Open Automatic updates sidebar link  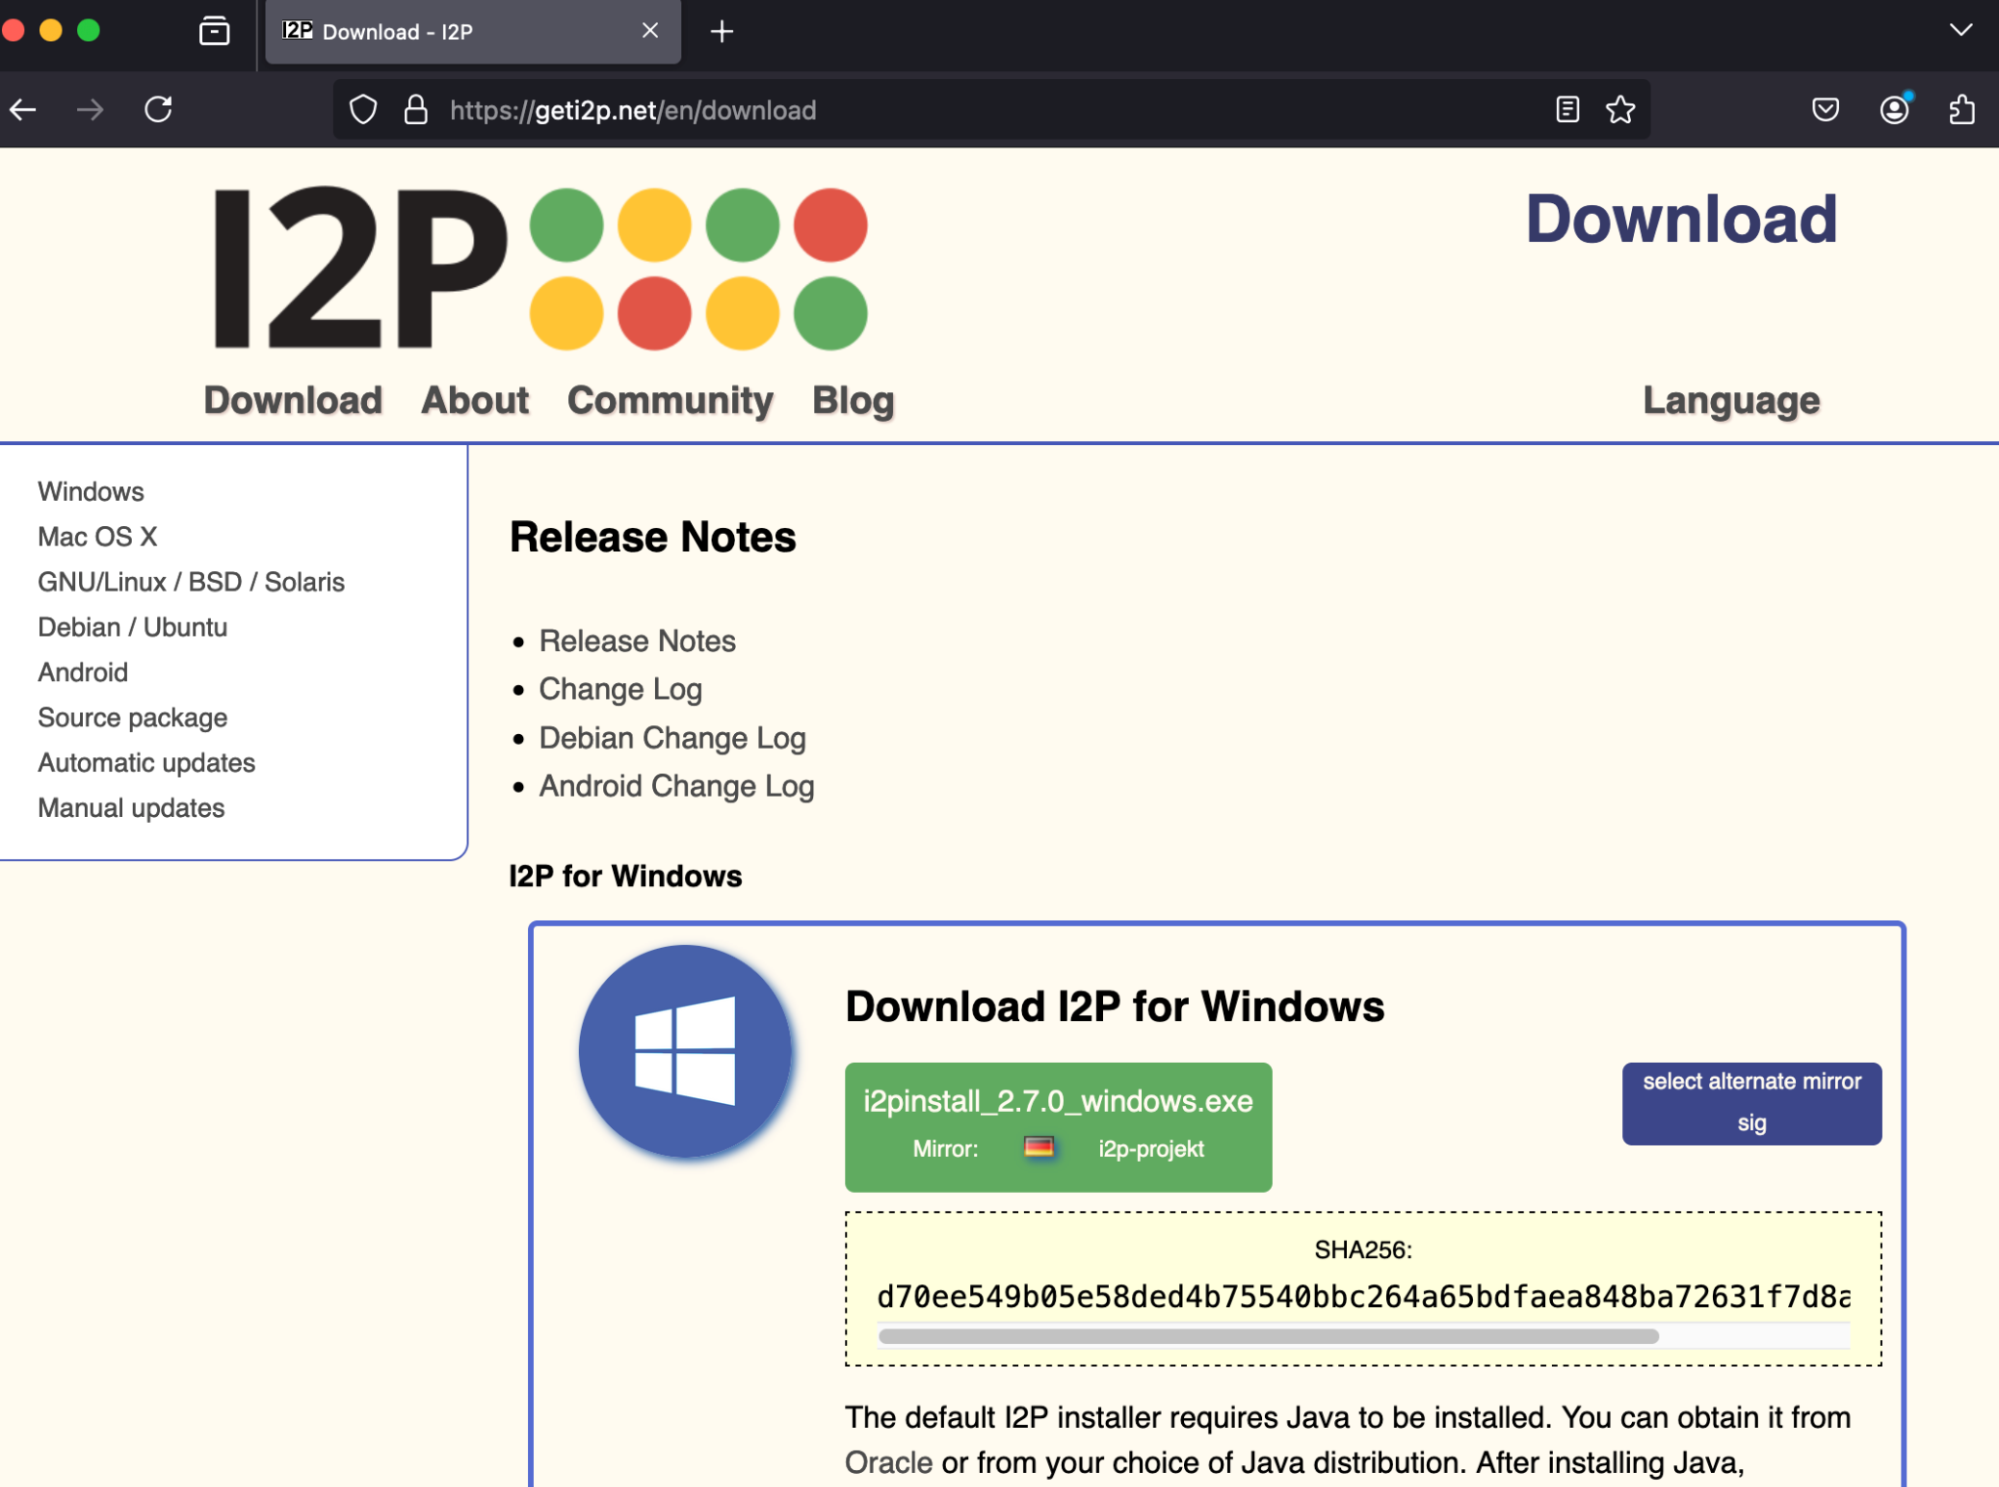146,763
